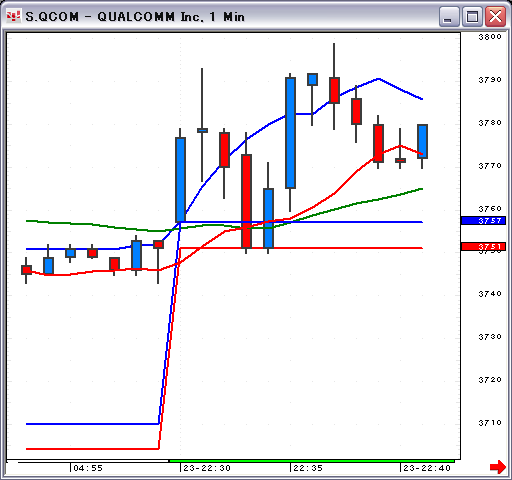Click the 3790 price axis label
This screenshot has width=512, height=480.
(x=490, y=80)
